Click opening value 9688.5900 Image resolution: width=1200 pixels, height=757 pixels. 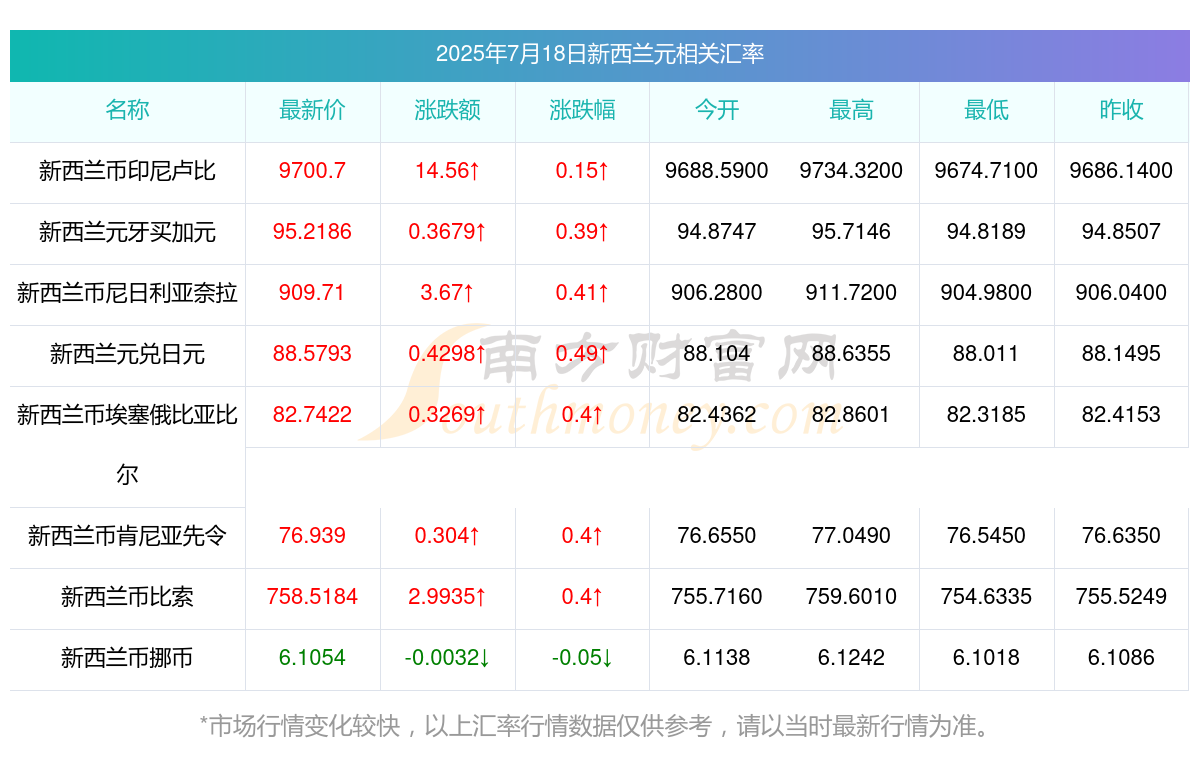pos(717,171)
